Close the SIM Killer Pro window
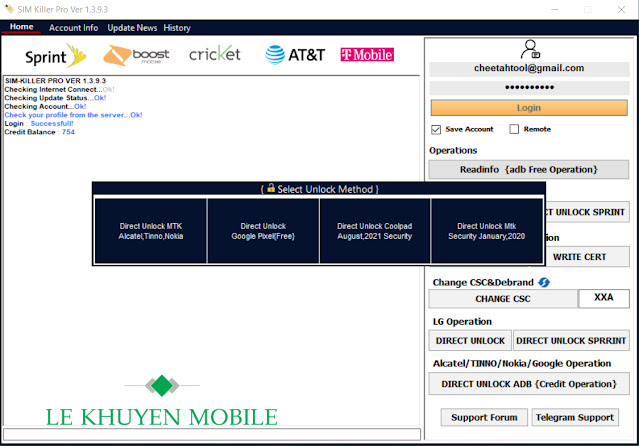Screen dimensions: 639x446 (x=621, y=9)
